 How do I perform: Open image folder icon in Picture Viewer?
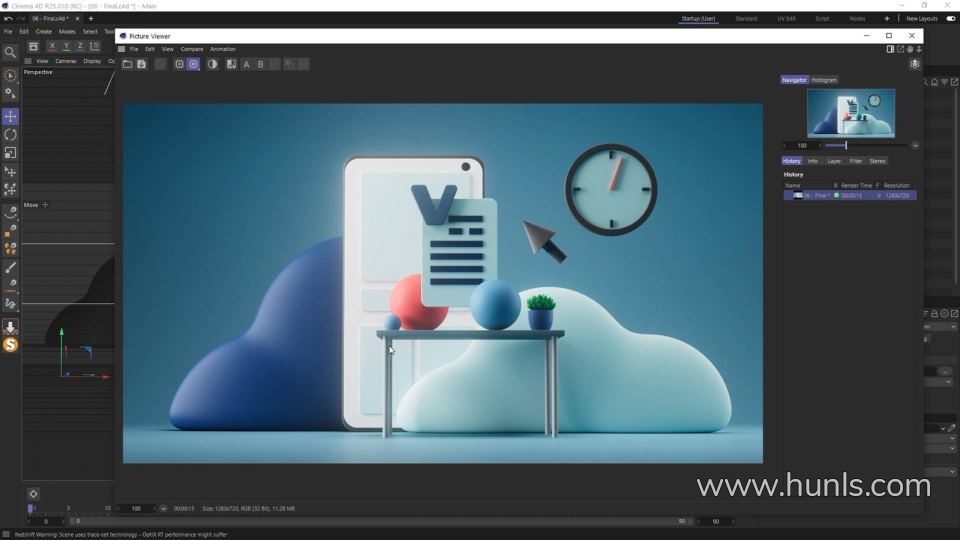coord(127,64)
